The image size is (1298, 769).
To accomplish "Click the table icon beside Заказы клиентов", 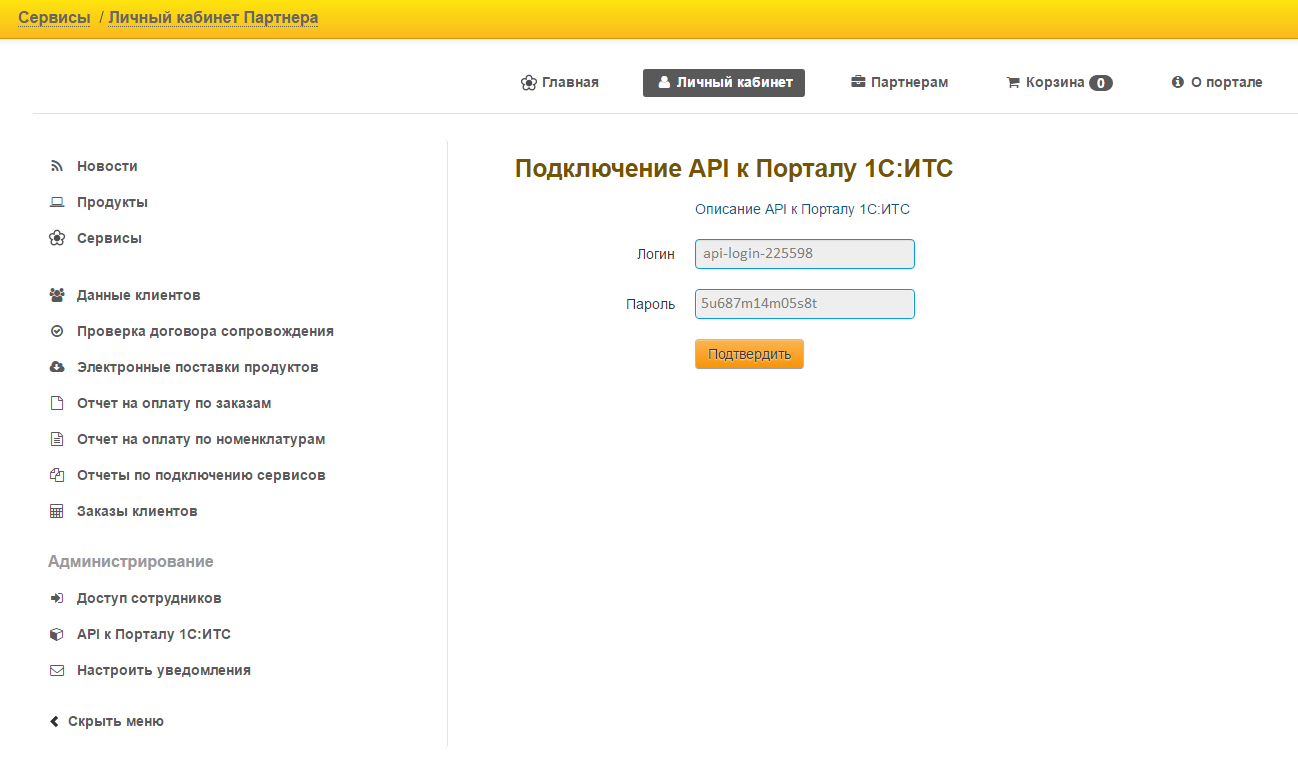I will coord(57,511).
